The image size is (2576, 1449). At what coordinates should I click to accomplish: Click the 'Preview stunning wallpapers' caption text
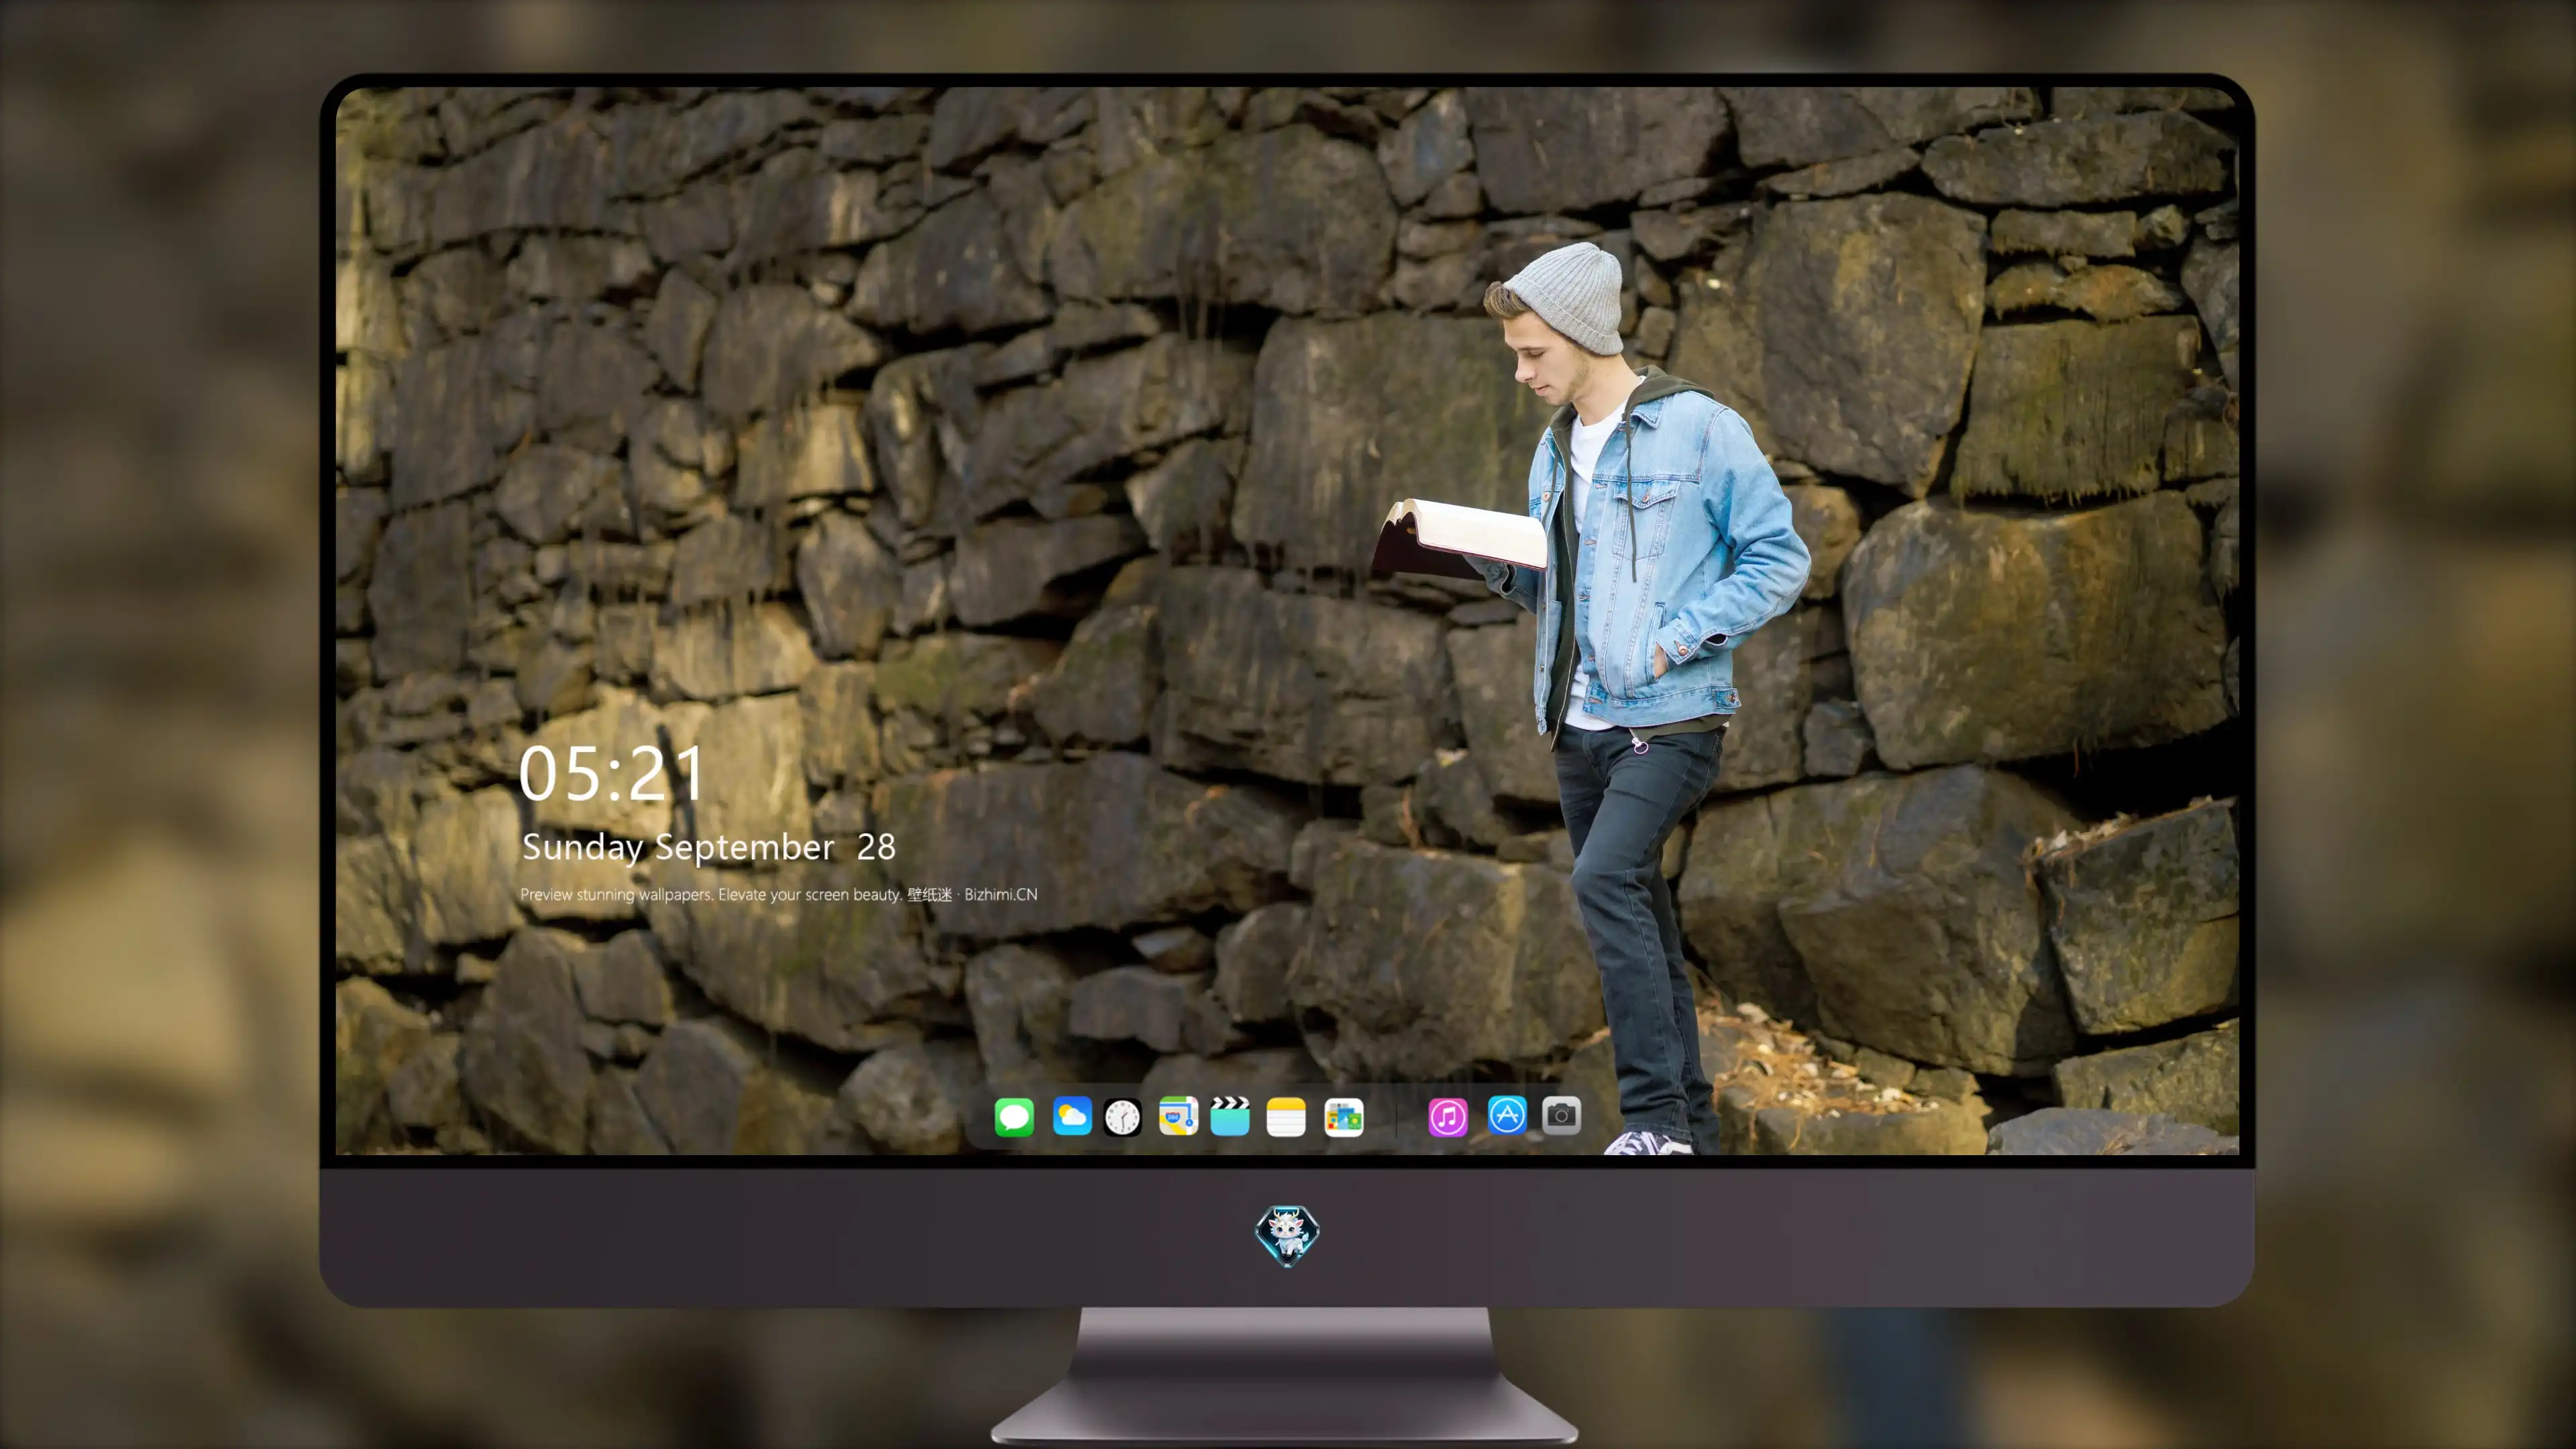click(x=617, y=895)
